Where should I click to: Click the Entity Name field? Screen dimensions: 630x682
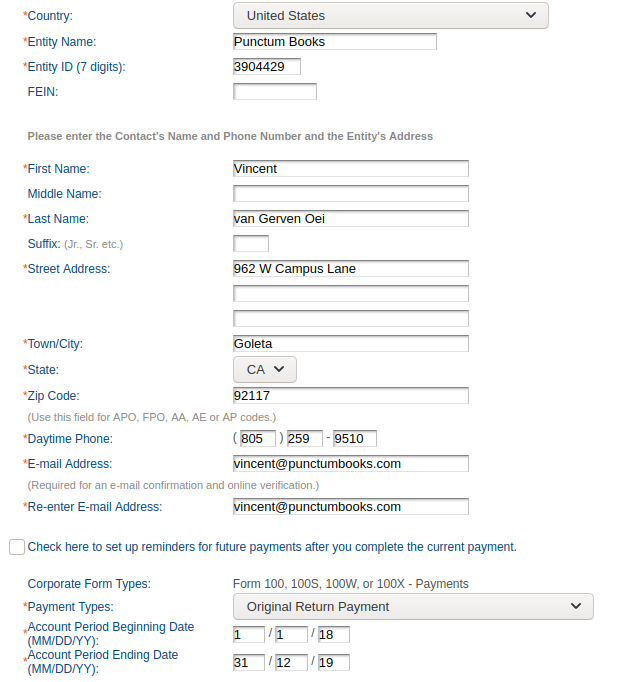(x=334, y=42)
